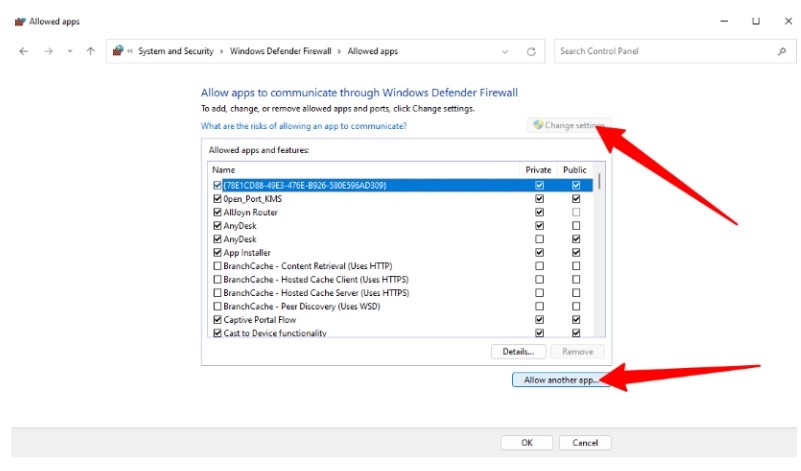
Task: Open System and Security breadcrumb
Action: [x=176, y=51]
